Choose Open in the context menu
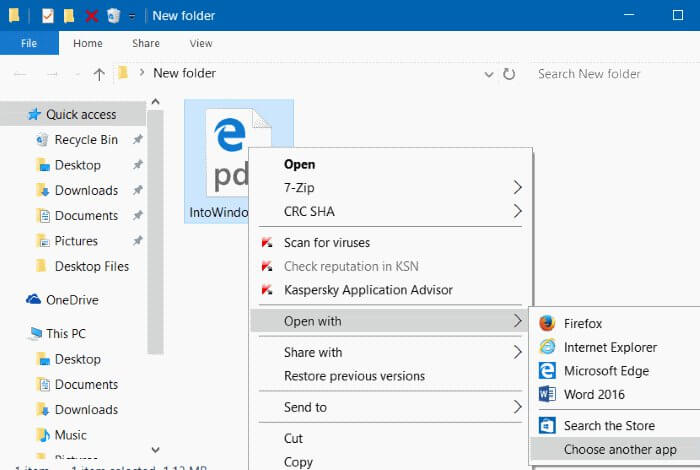The height and width of the screenshot is (470, 700). (x=300, y=164)
